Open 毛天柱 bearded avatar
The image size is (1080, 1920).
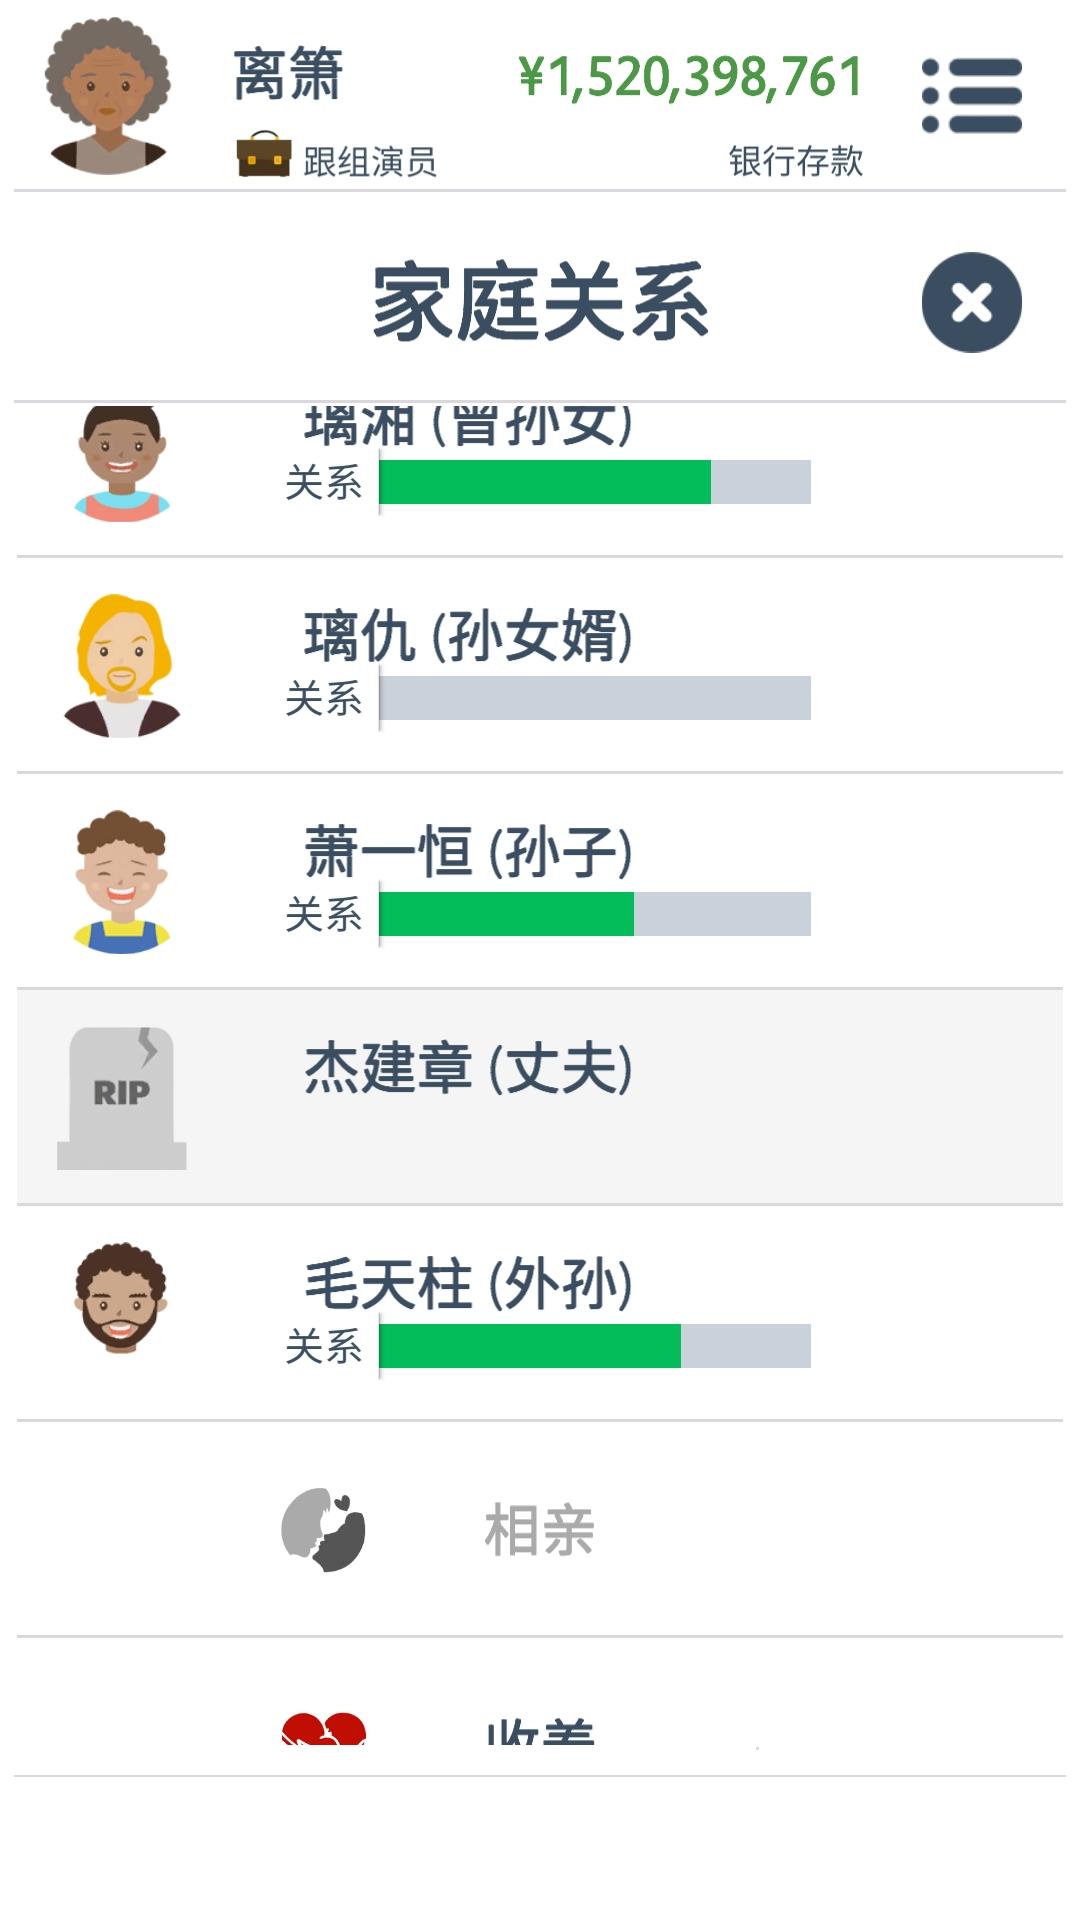pos(121,1298)
